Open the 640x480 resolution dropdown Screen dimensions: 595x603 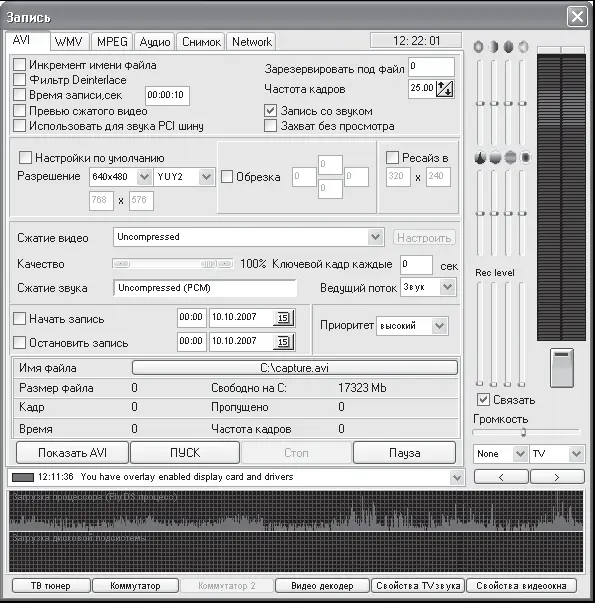coord(145,177)
